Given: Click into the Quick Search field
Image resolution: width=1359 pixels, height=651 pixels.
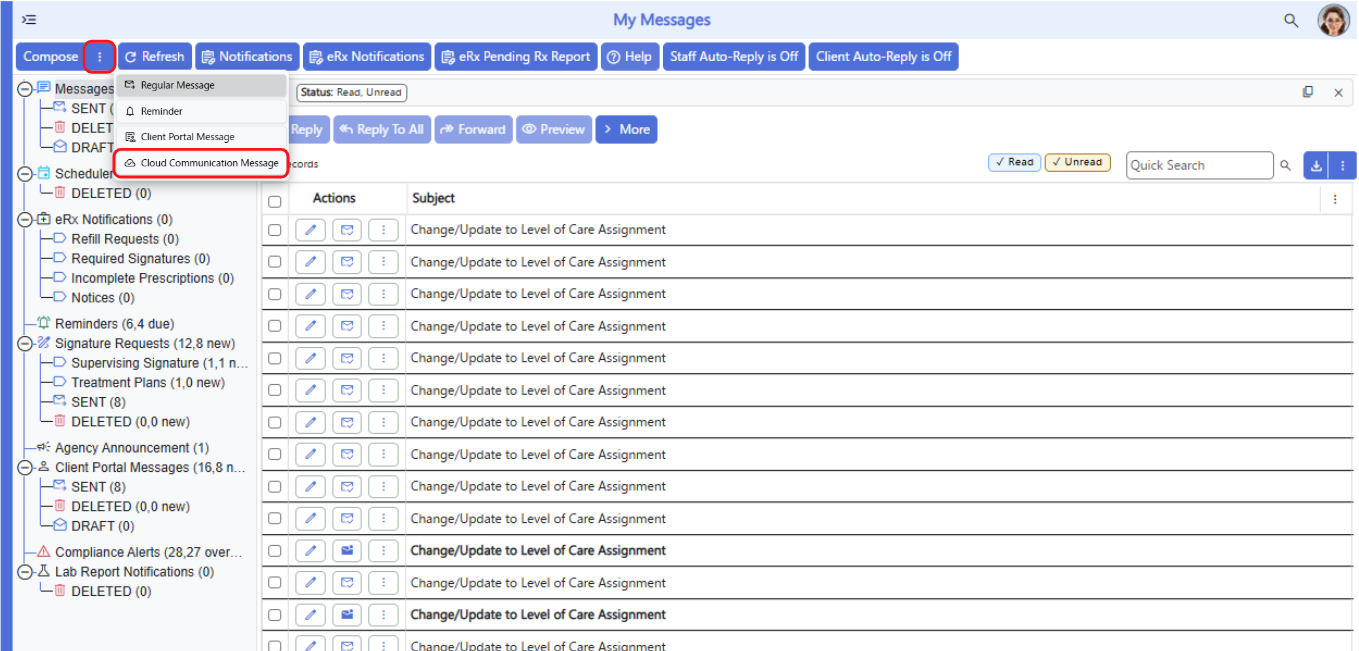Looking at the screenshot, I should coord(1200,166).
